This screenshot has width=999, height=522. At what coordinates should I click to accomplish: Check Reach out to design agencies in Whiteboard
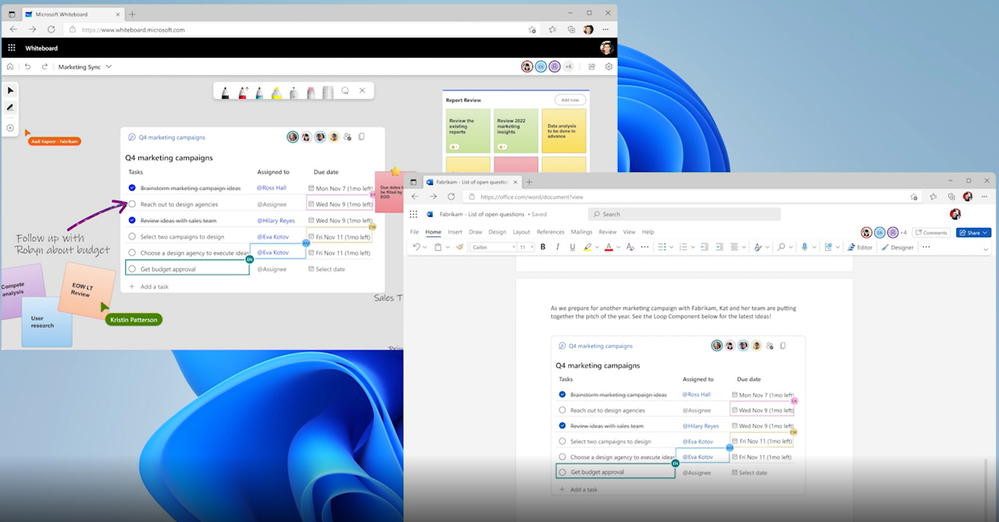pyautogui.click(x=132, y=204)
